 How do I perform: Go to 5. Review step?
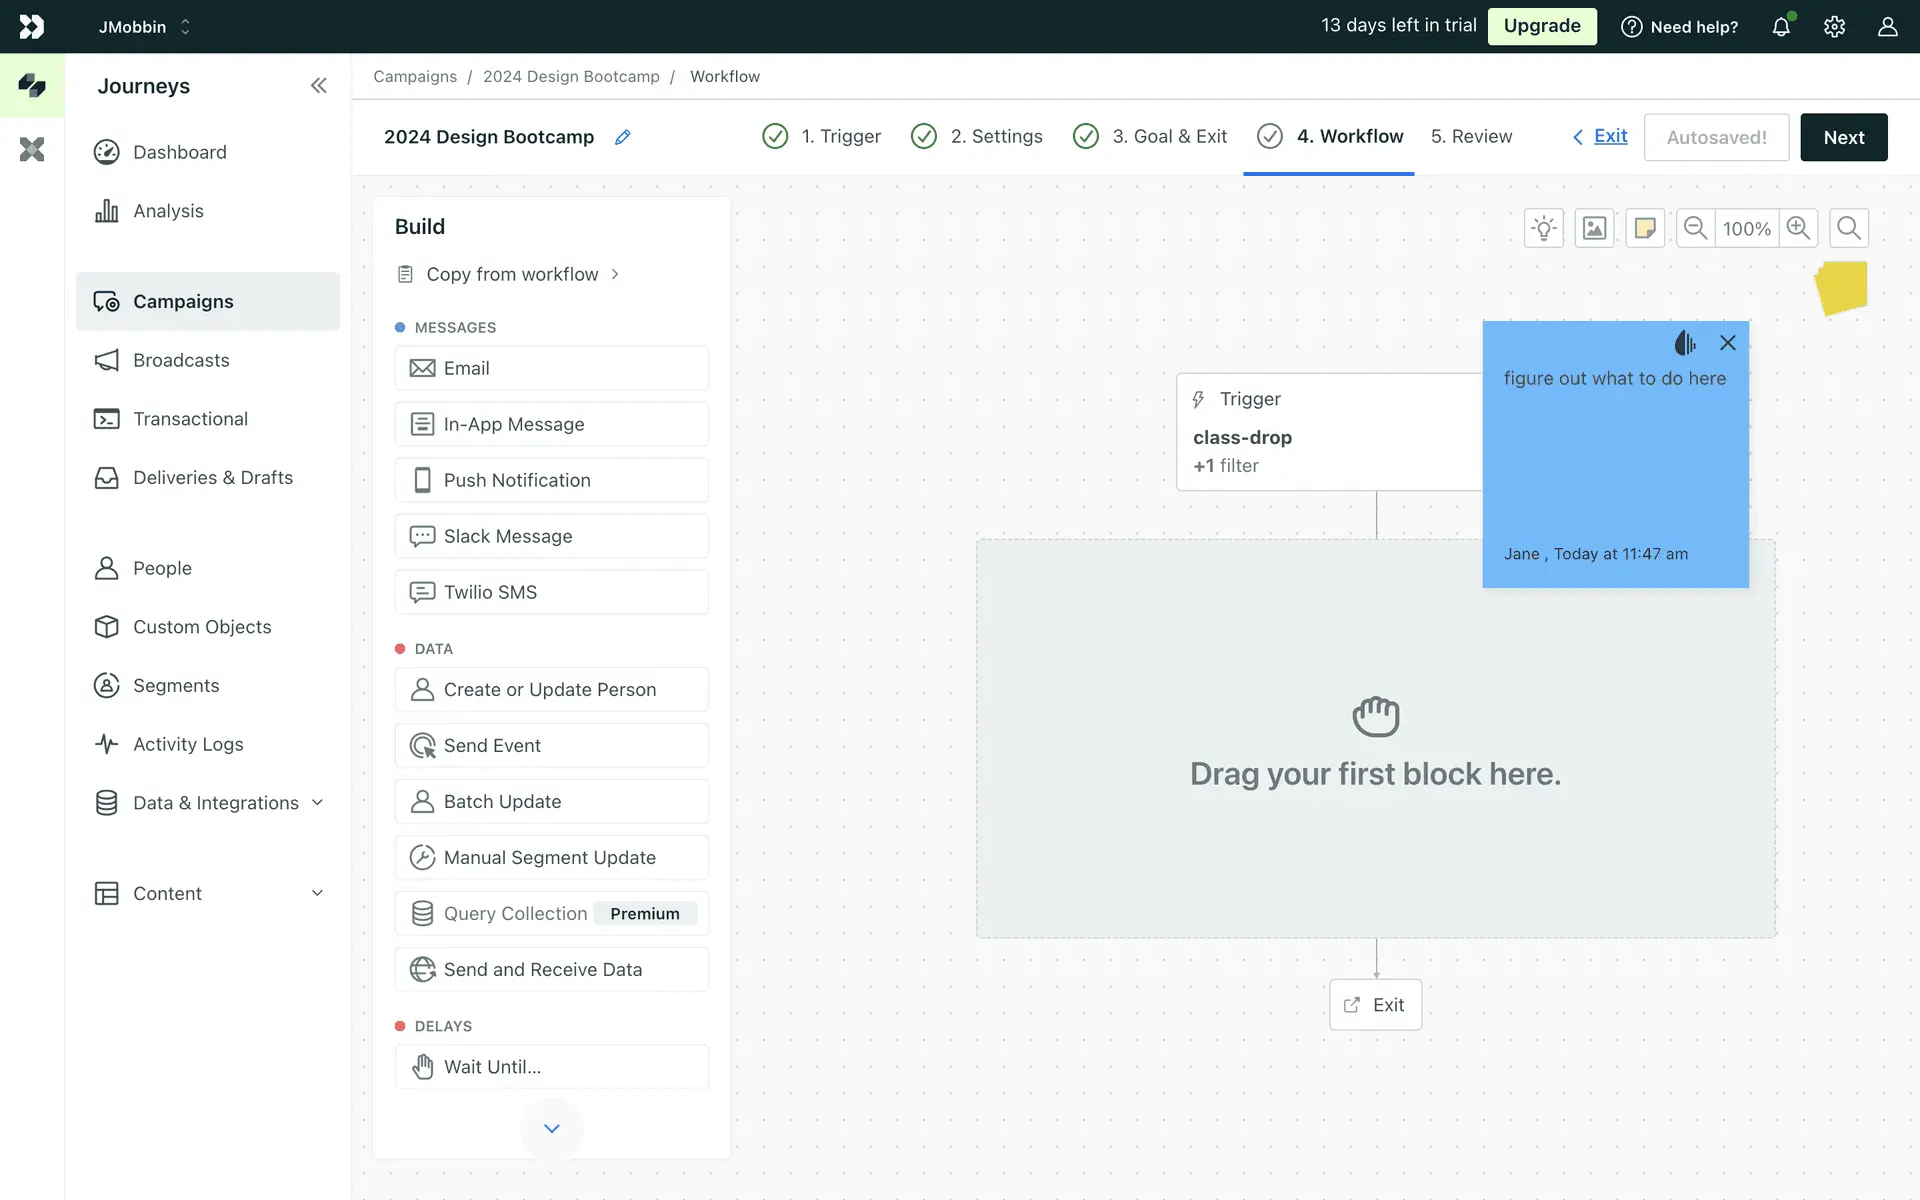[x=1471, y=136]
